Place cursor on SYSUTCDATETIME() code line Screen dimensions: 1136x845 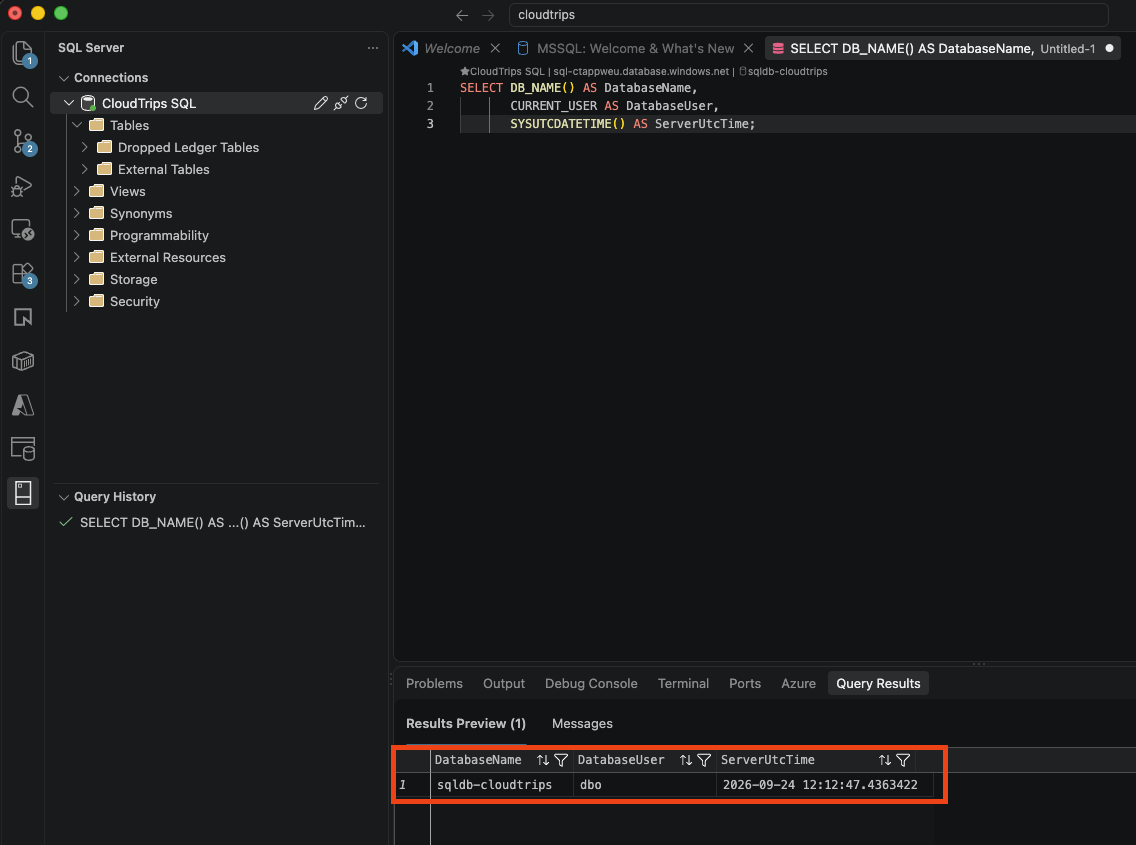click(632, 124)
